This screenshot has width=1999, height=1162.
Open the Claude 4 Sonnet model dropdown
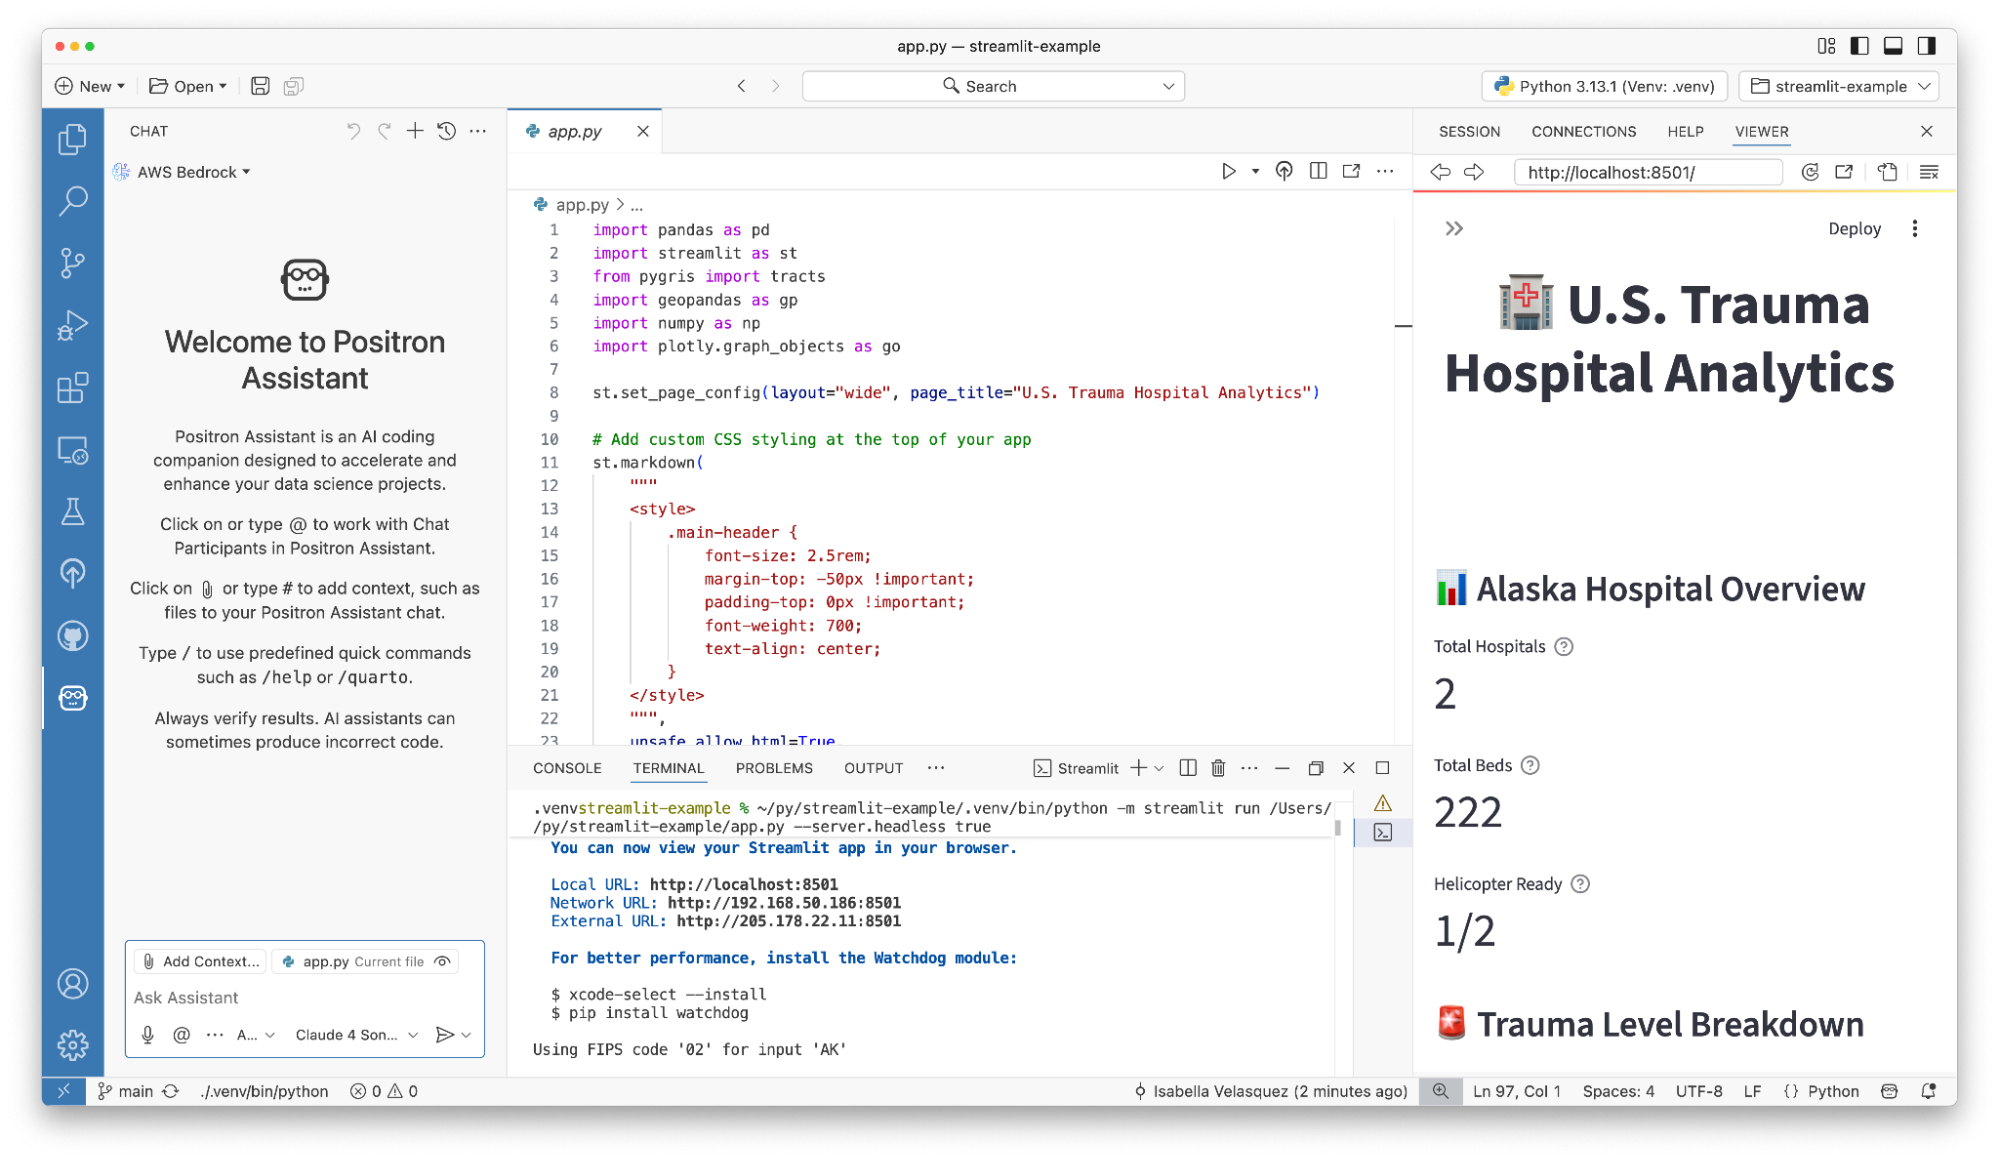(356, 1035)
